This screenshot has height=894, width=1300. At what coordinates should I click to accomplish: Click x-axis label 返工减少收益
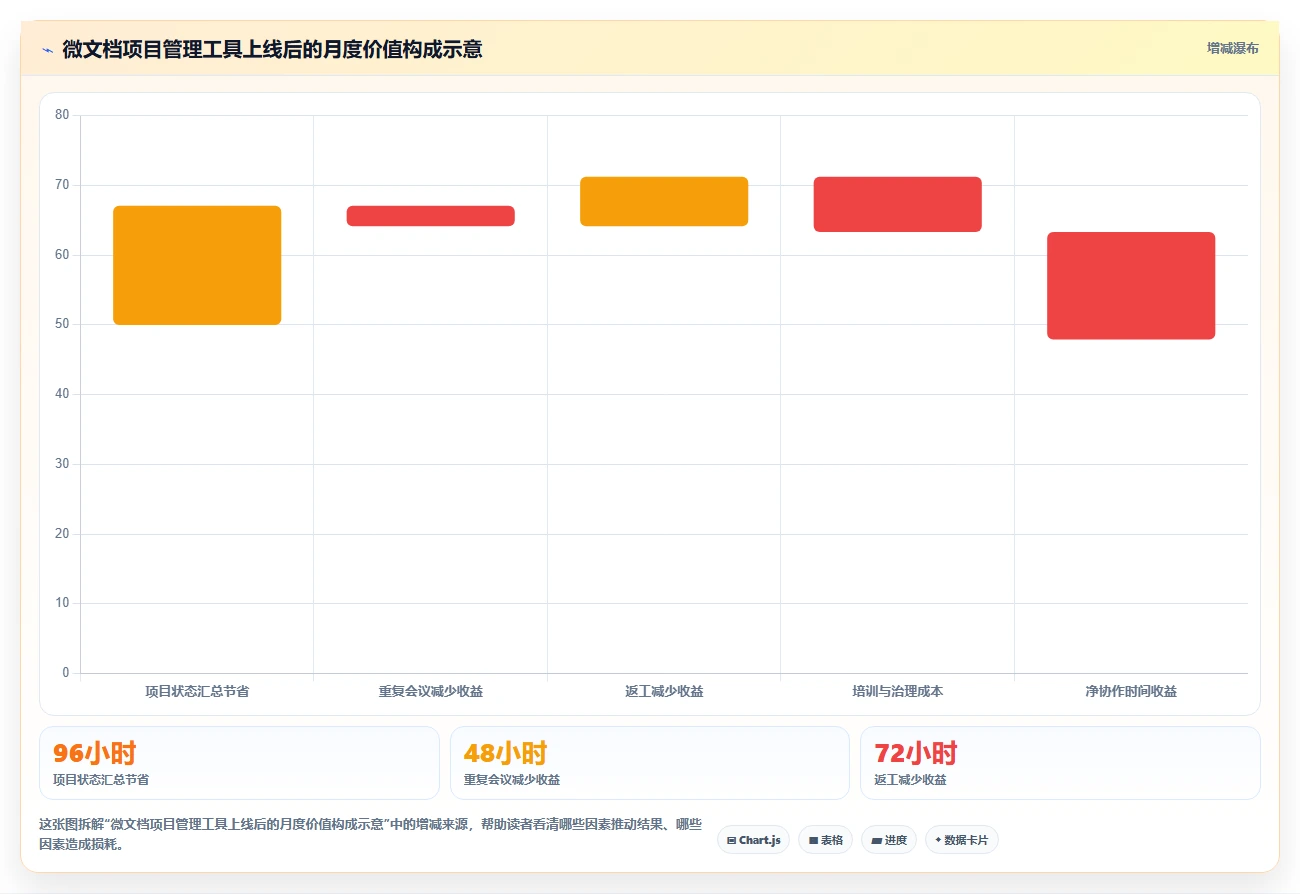point(664,691)
